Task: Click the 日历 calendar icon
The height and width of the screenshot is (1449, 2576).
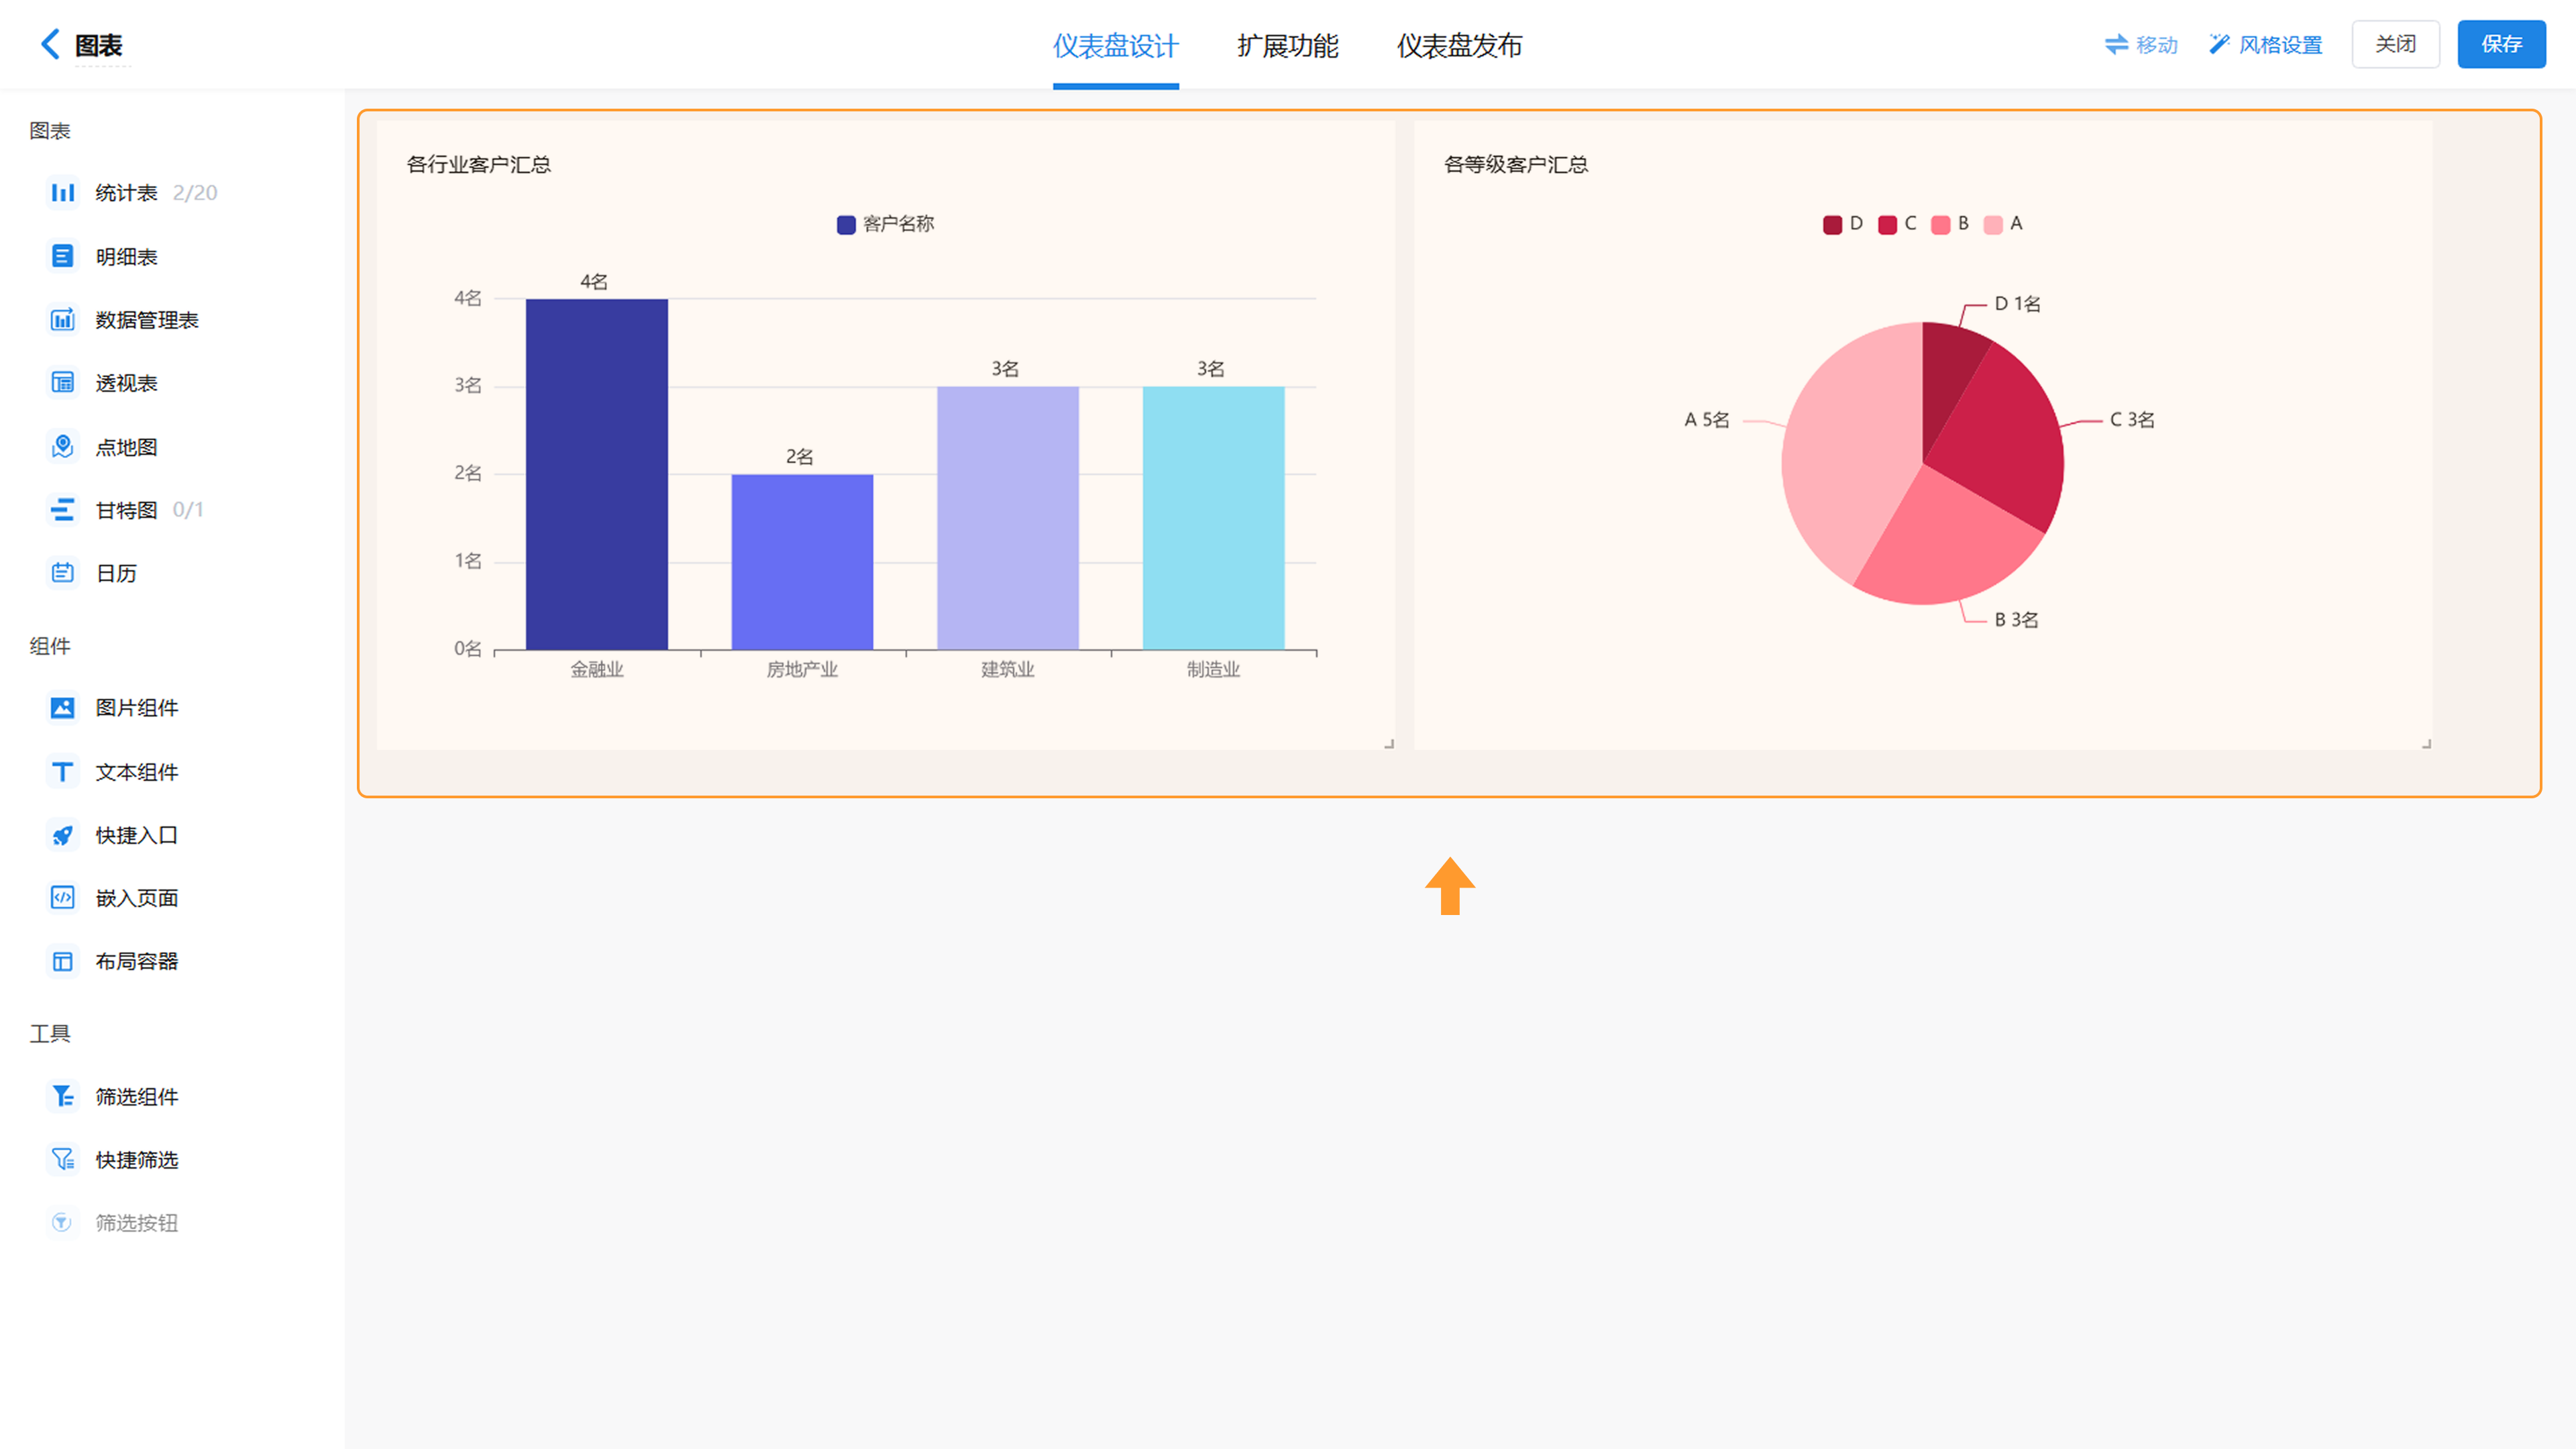Action: tap(62, 572)
